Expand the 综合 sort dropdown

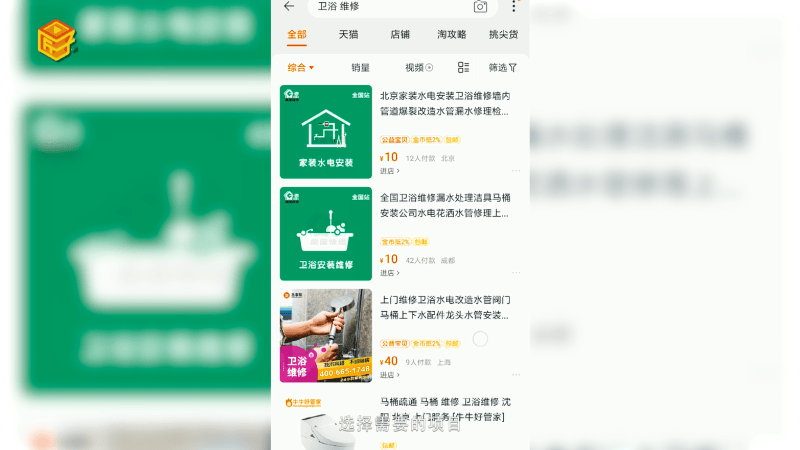tap(301, 67)
